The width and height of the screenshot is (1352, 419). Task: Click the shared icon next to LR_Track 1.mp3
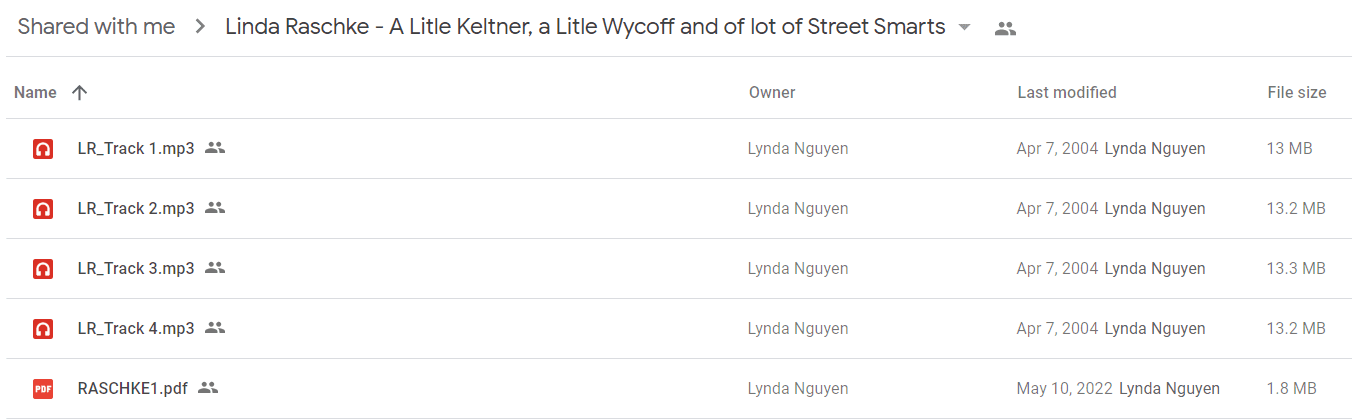215,148
